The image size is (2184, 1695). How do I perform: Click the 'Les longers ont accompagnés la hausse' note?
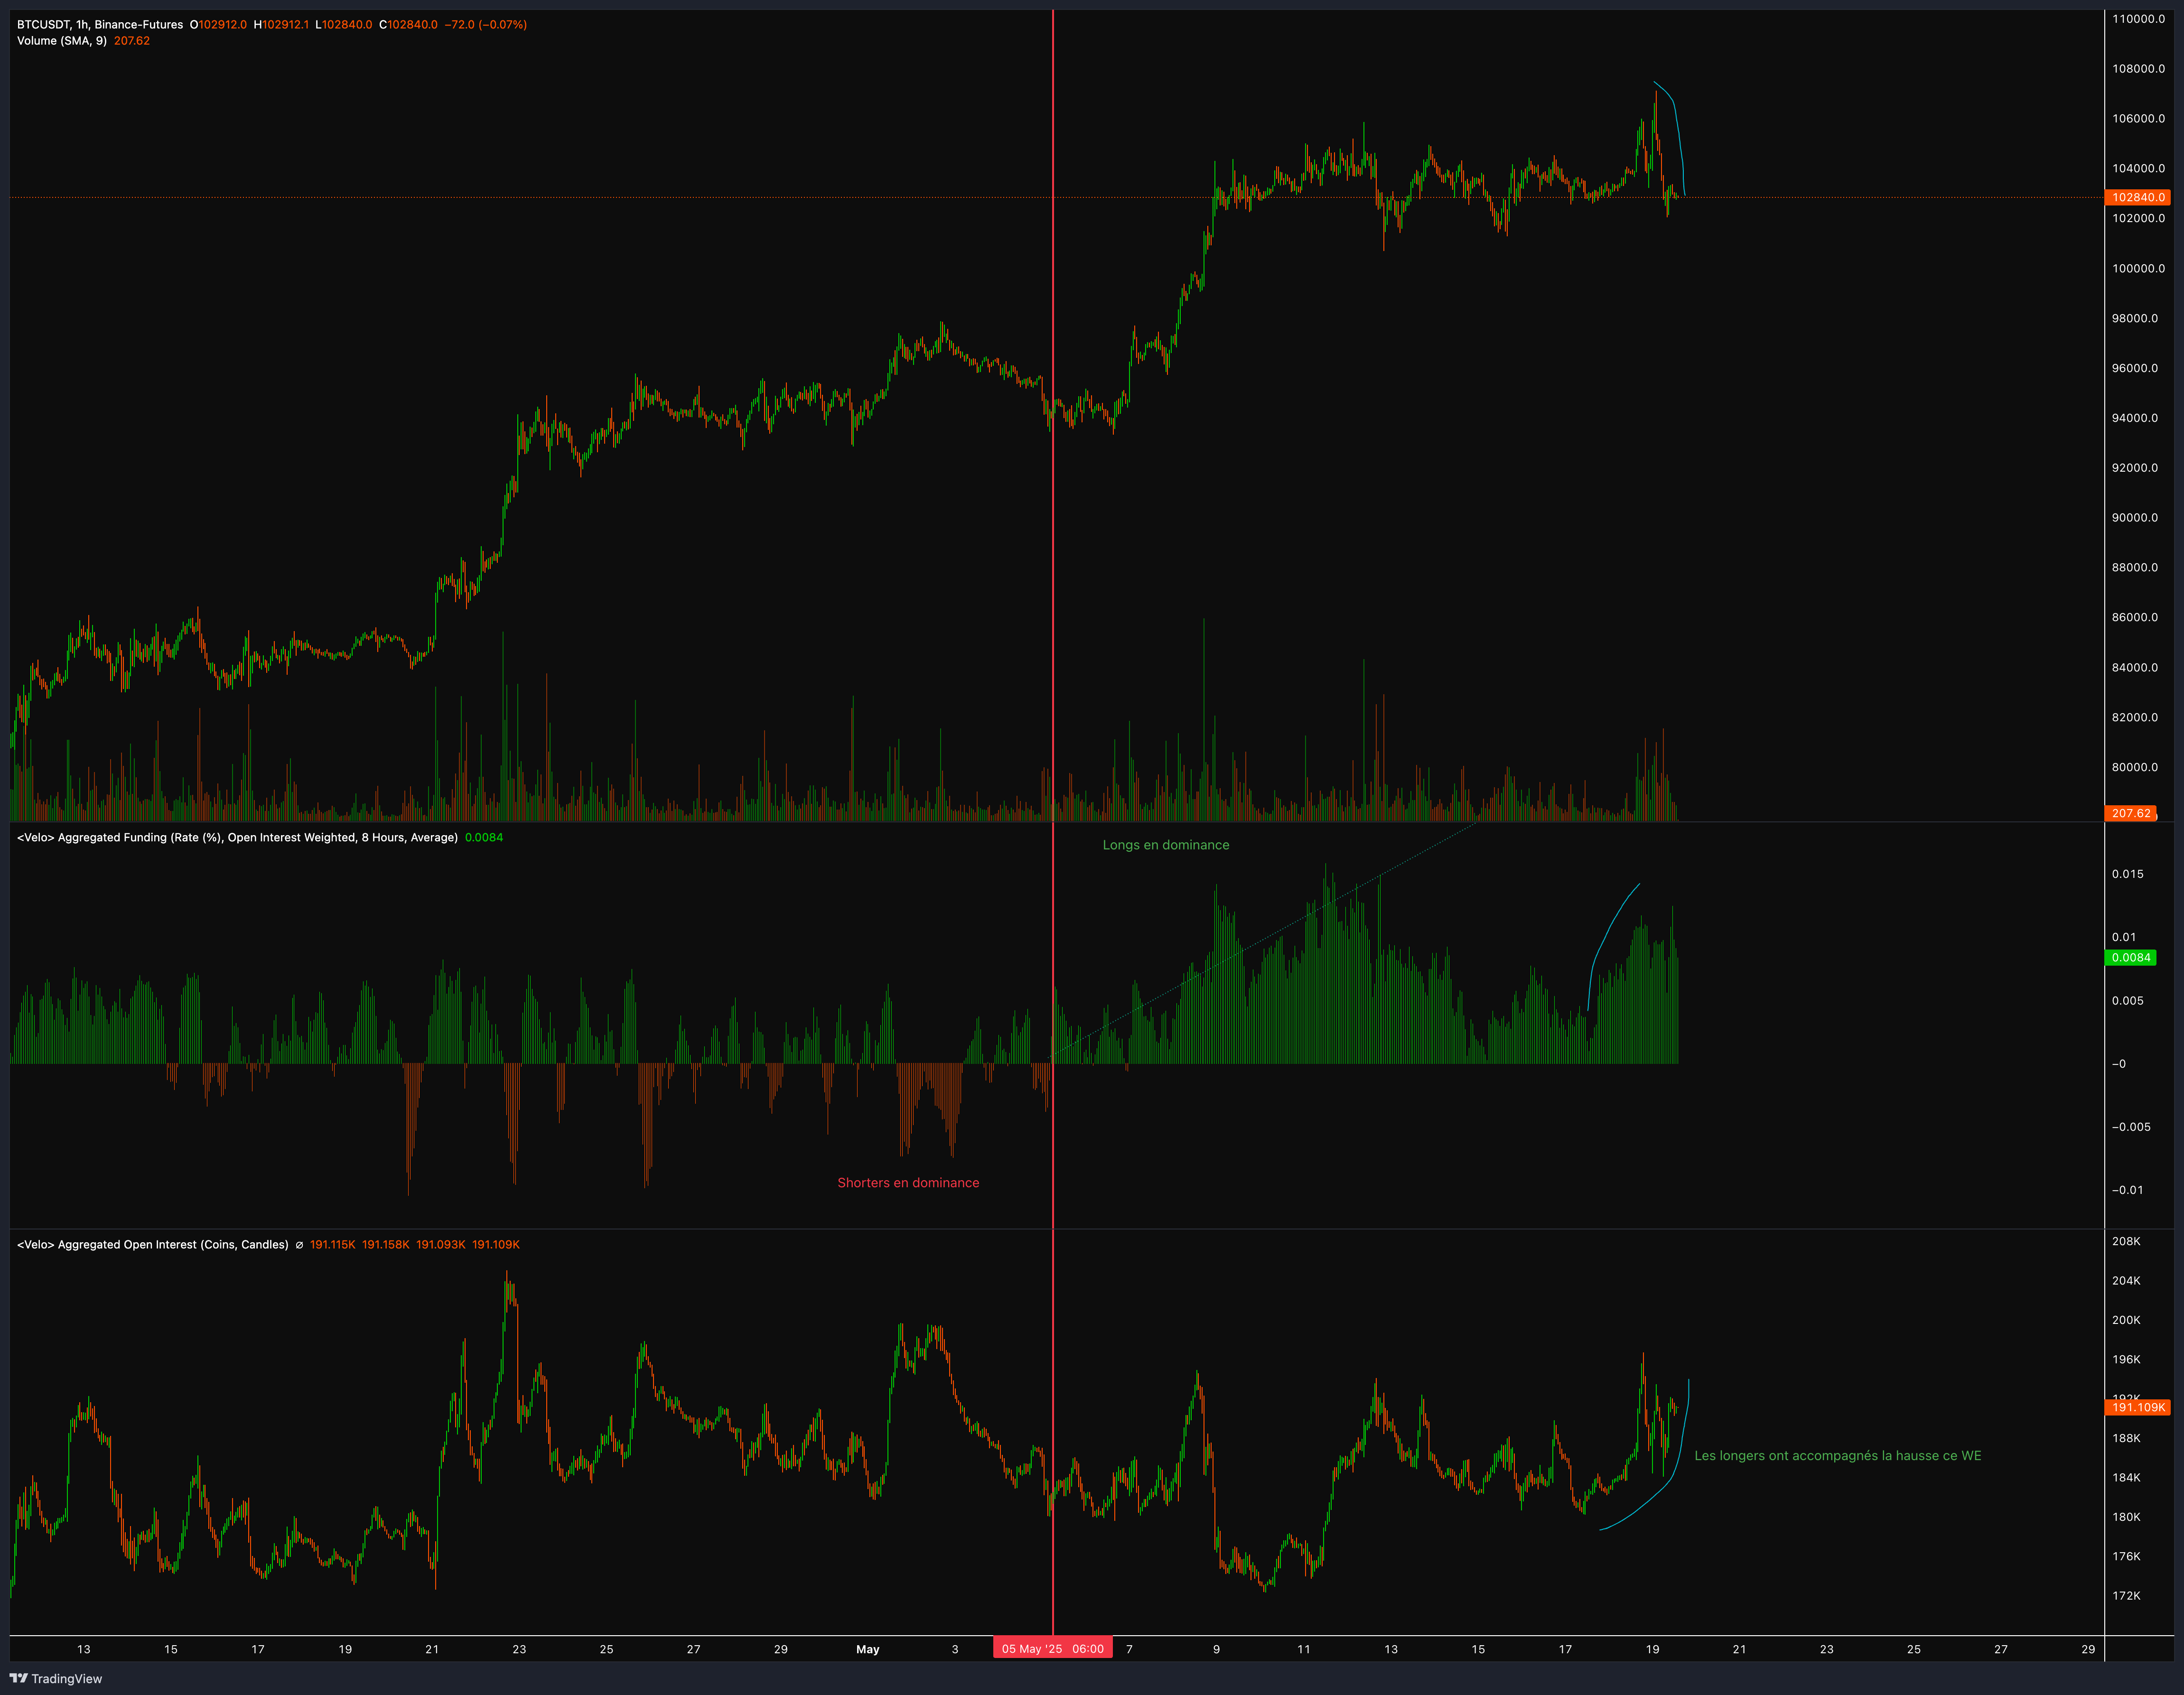pyautogui.click(x=1837, y=1456)
